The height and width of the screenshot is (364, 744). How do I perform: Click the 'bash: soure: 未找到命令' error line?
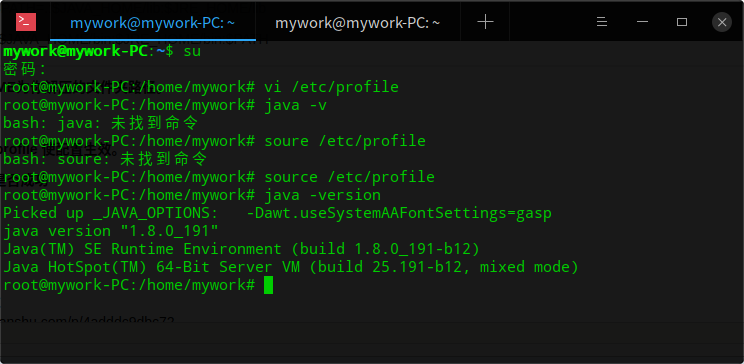105,159
